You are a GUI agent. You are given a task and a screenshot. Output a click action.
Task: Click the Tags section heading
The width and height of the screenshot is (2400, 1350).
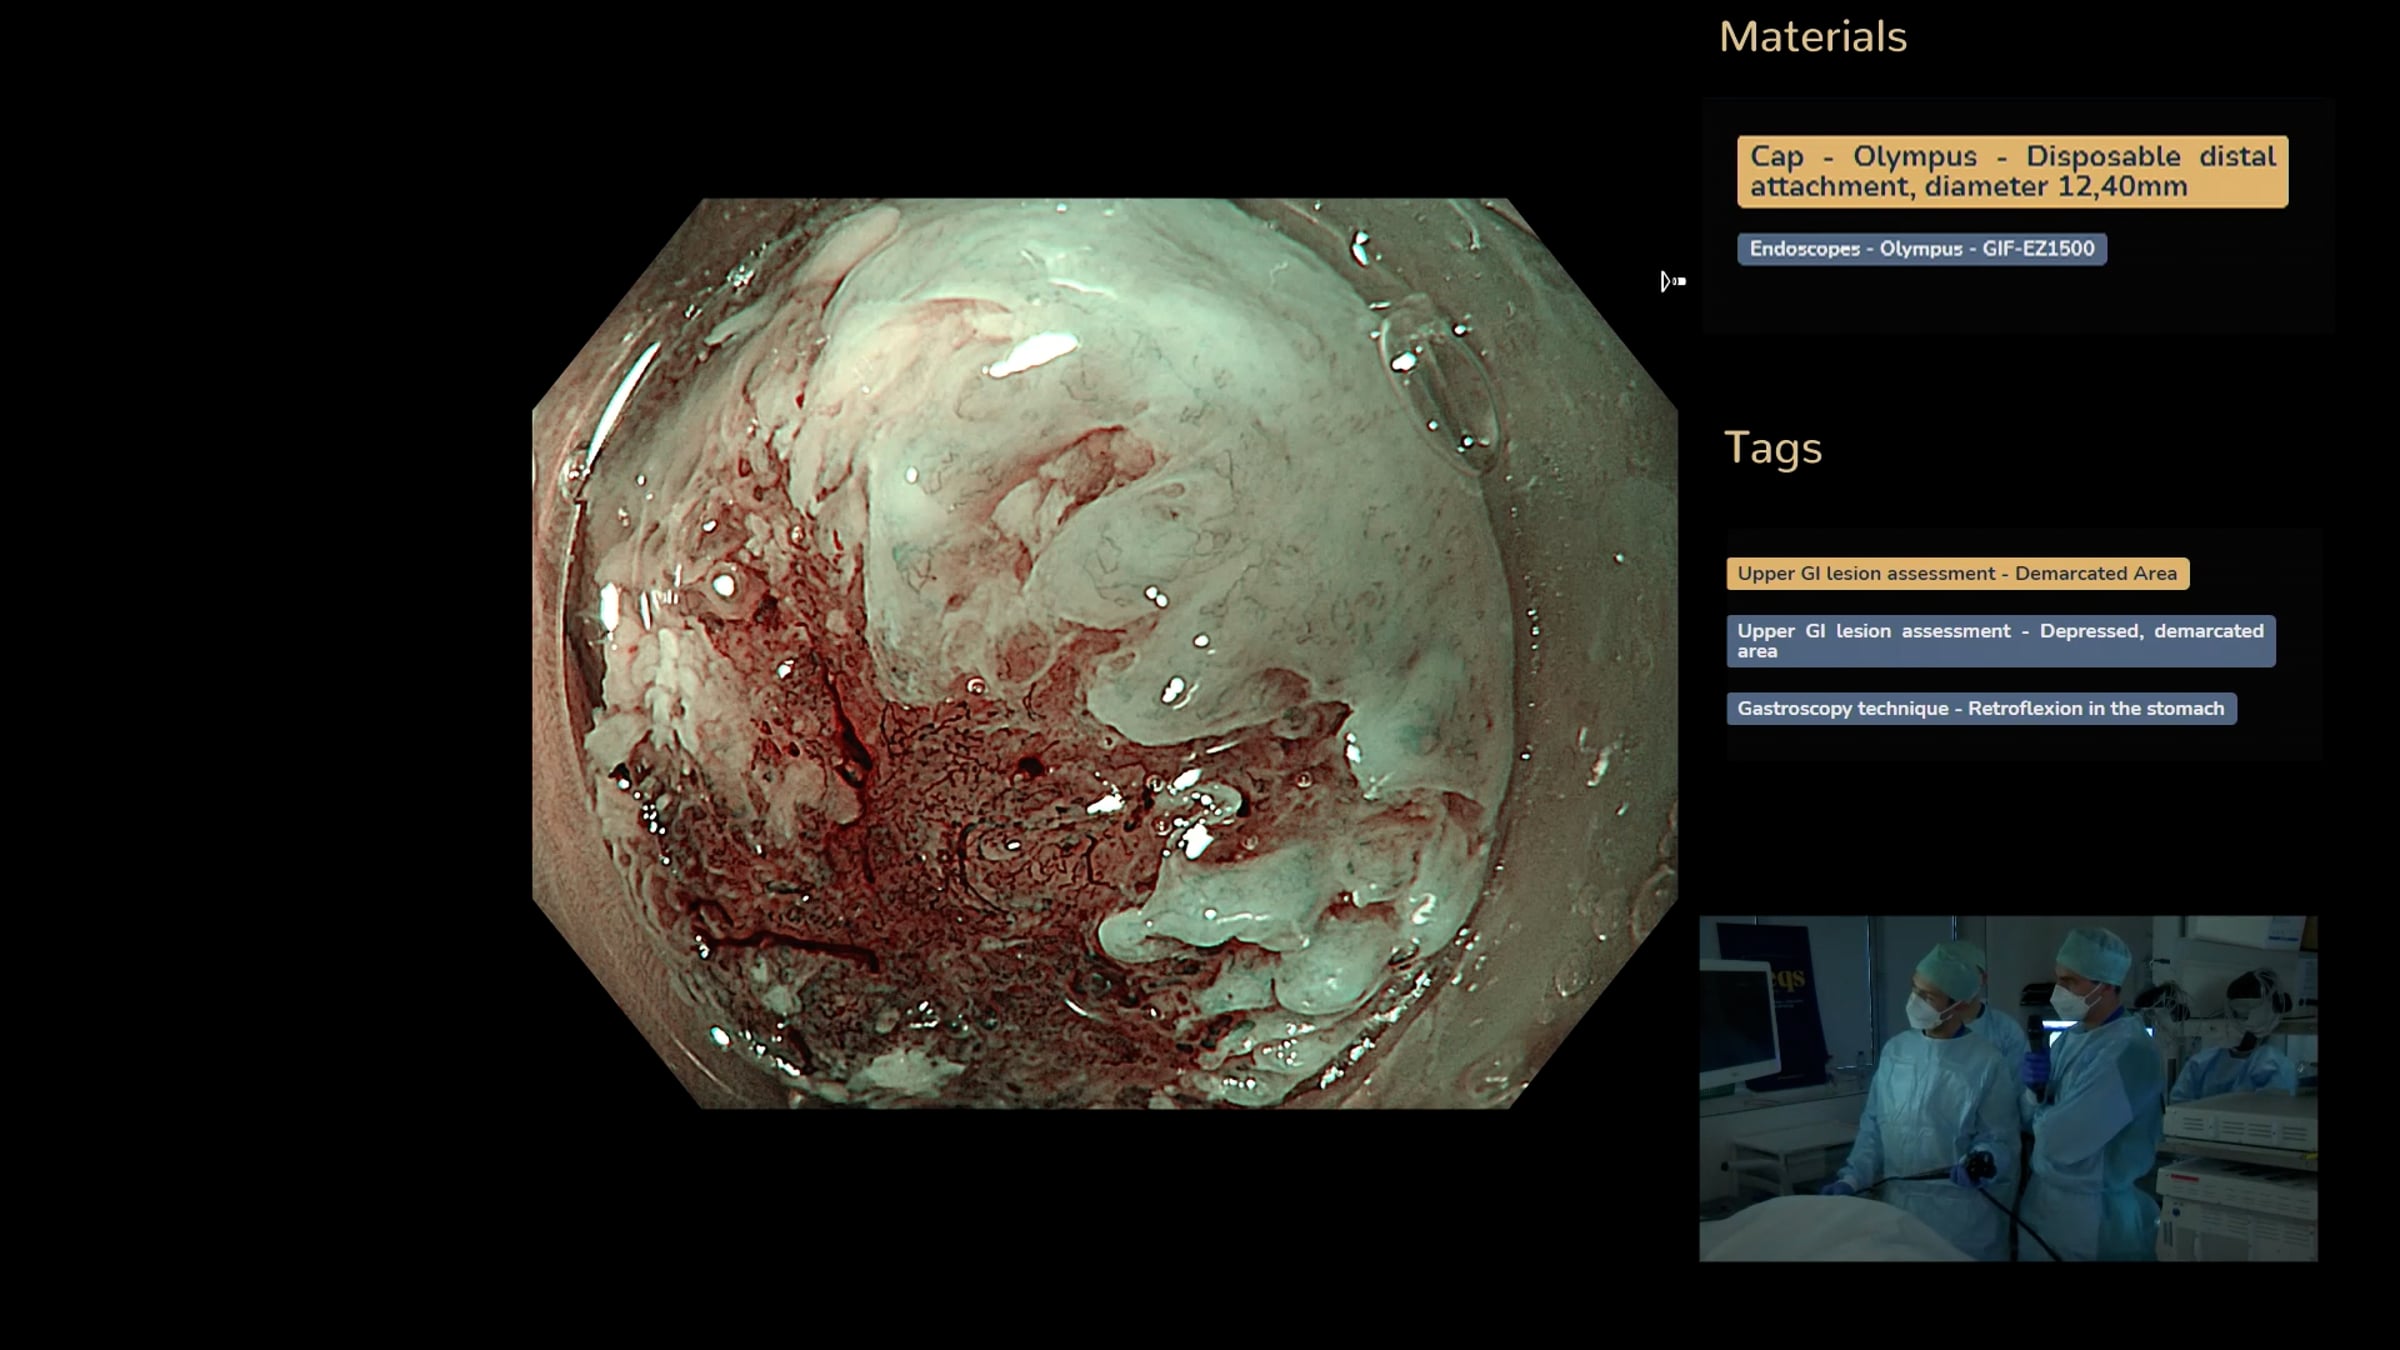[x=1772, y=448]
